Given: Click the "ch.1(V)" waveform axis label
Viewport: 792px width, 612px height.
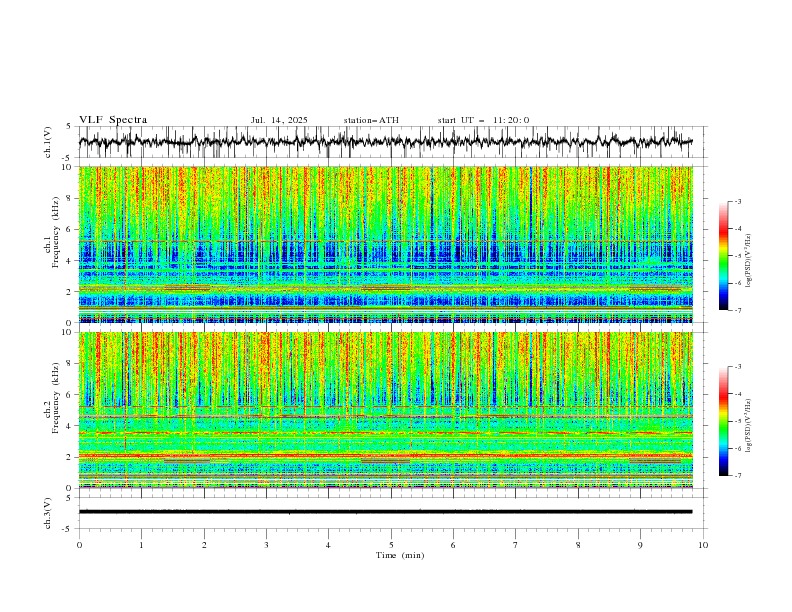Looking at the screenshot, I should pyautogui.click(x=48, y=142).
